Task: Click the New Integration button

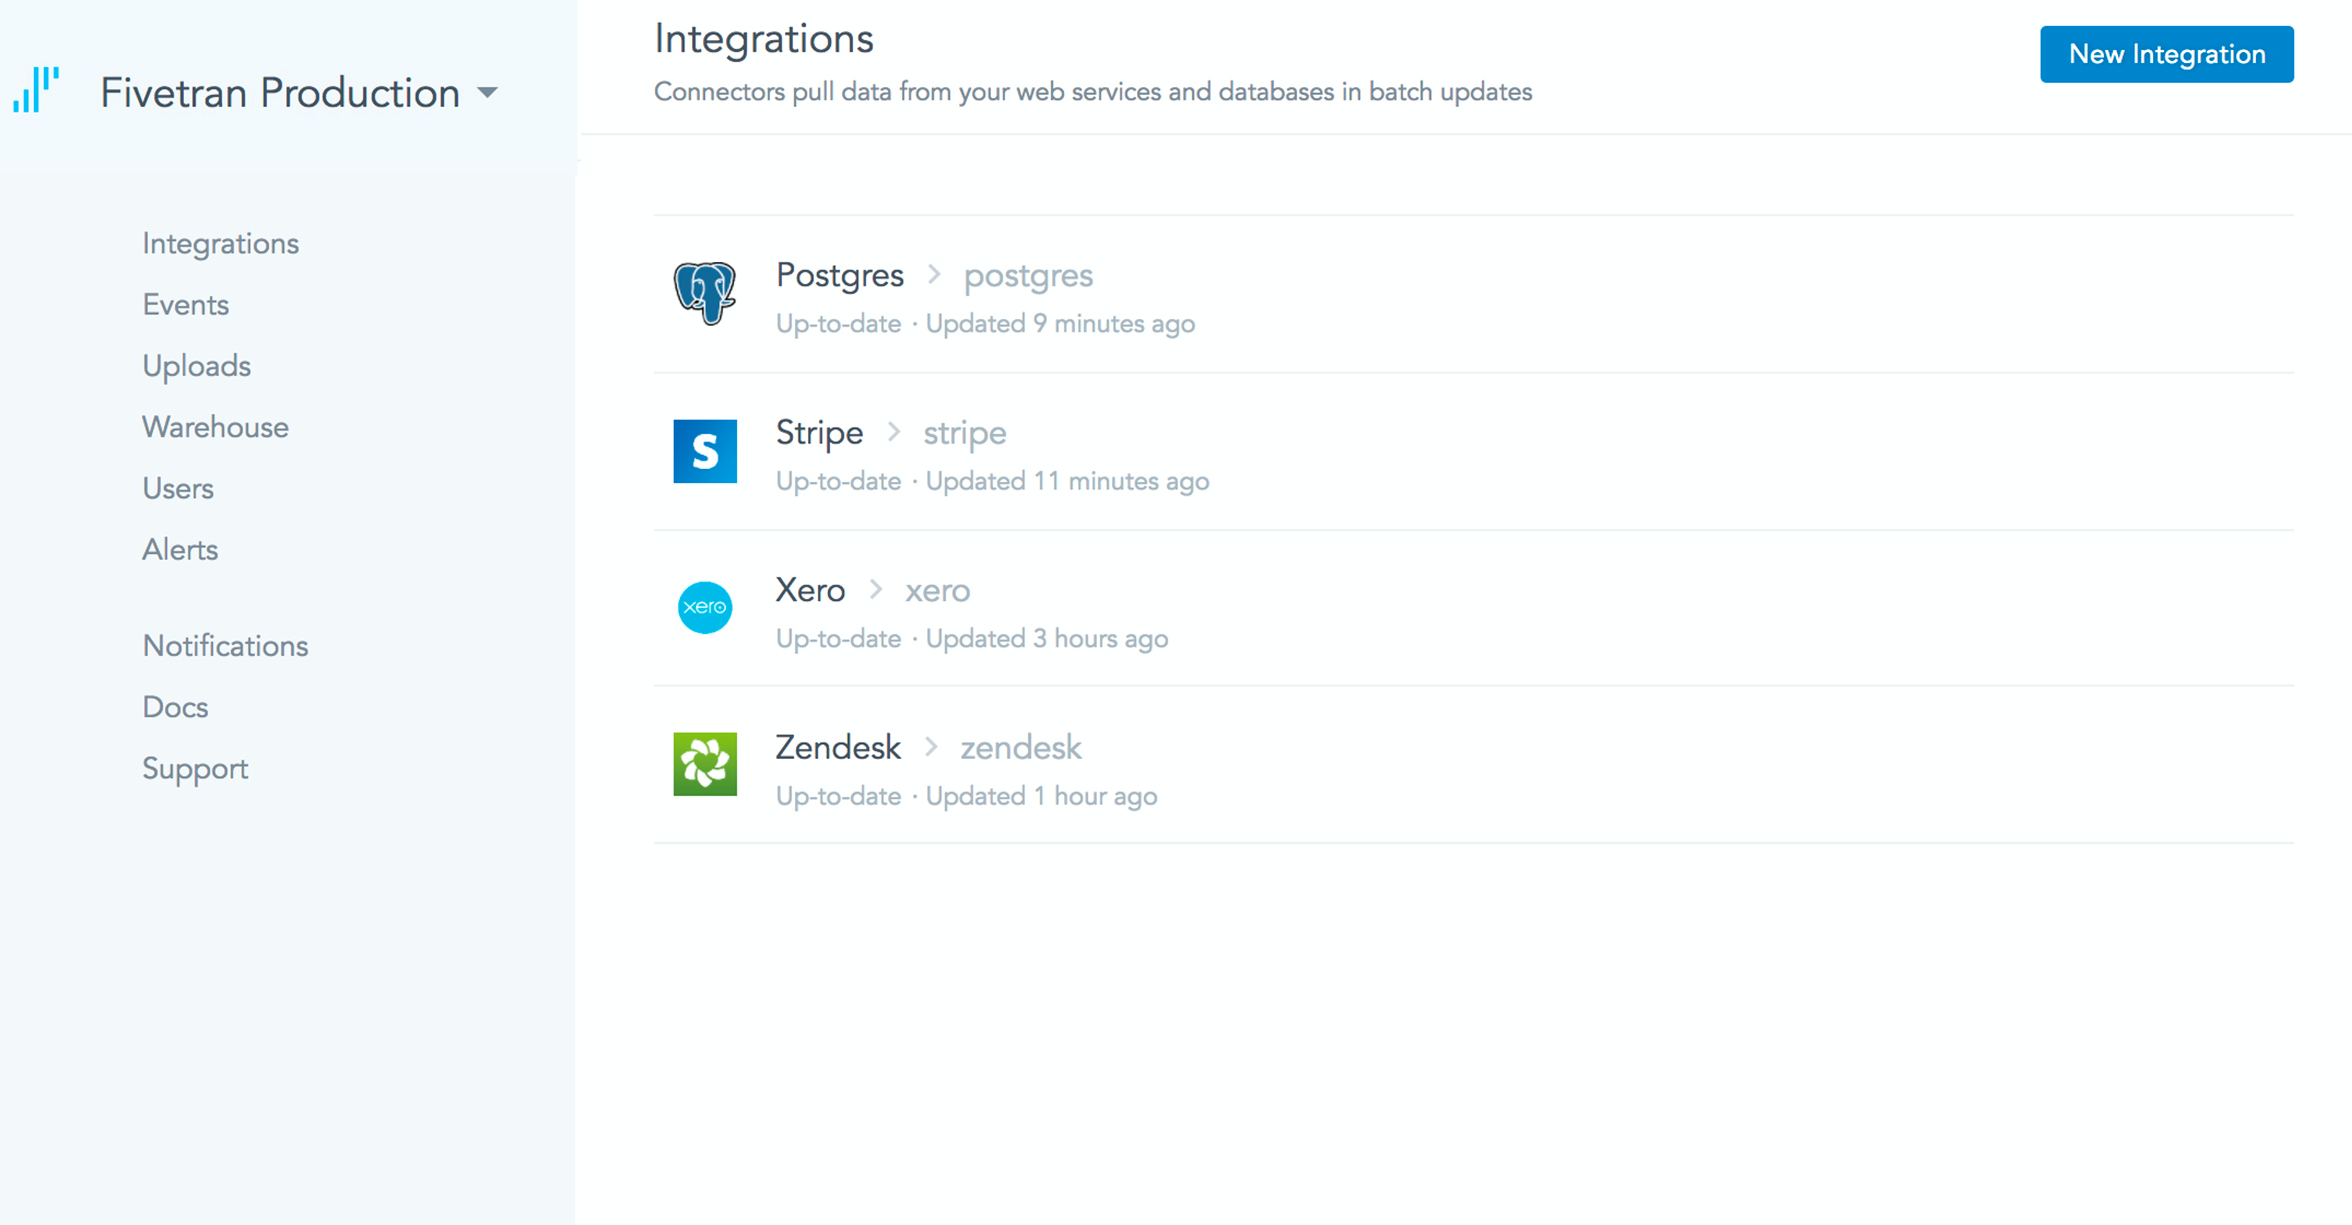Action: [2166, 54]
